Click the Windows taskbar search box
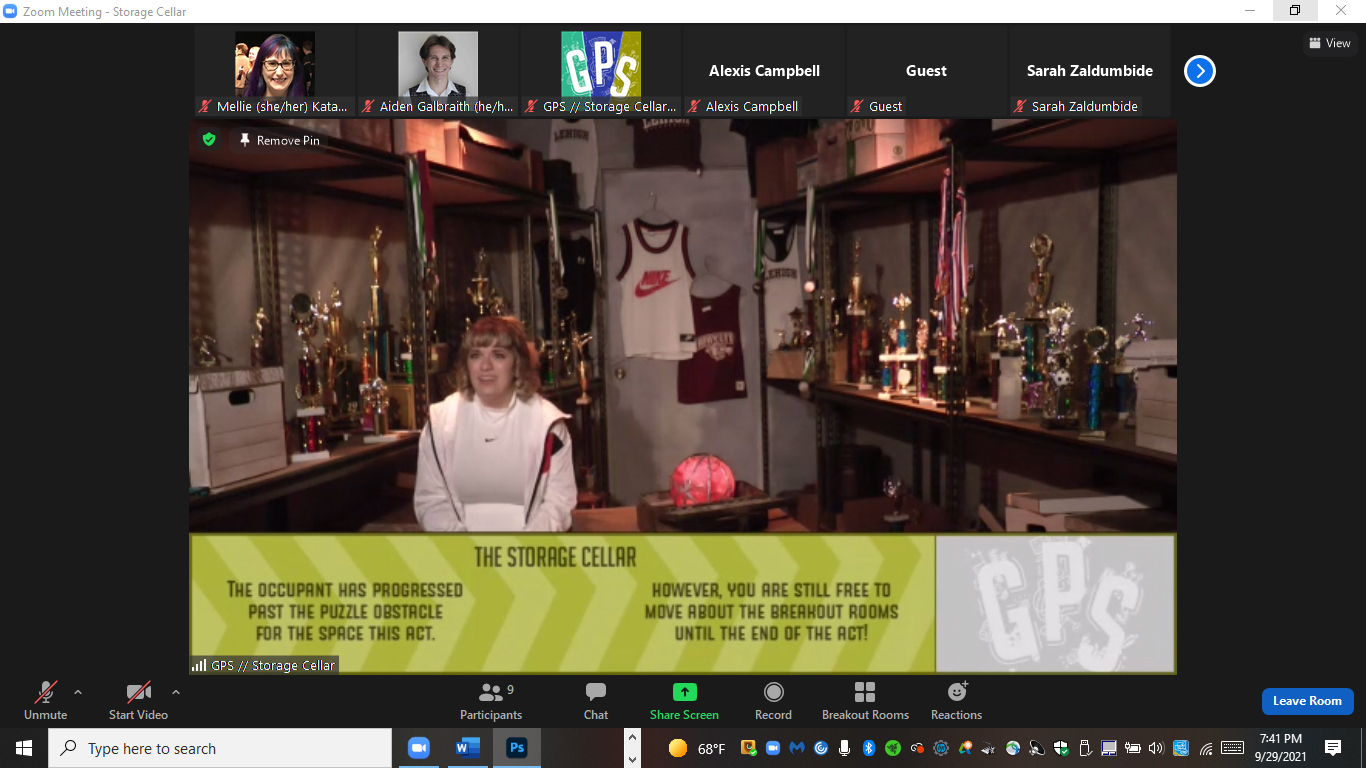The height and width of the screenshot is (768, 1366). click(220, 748)
